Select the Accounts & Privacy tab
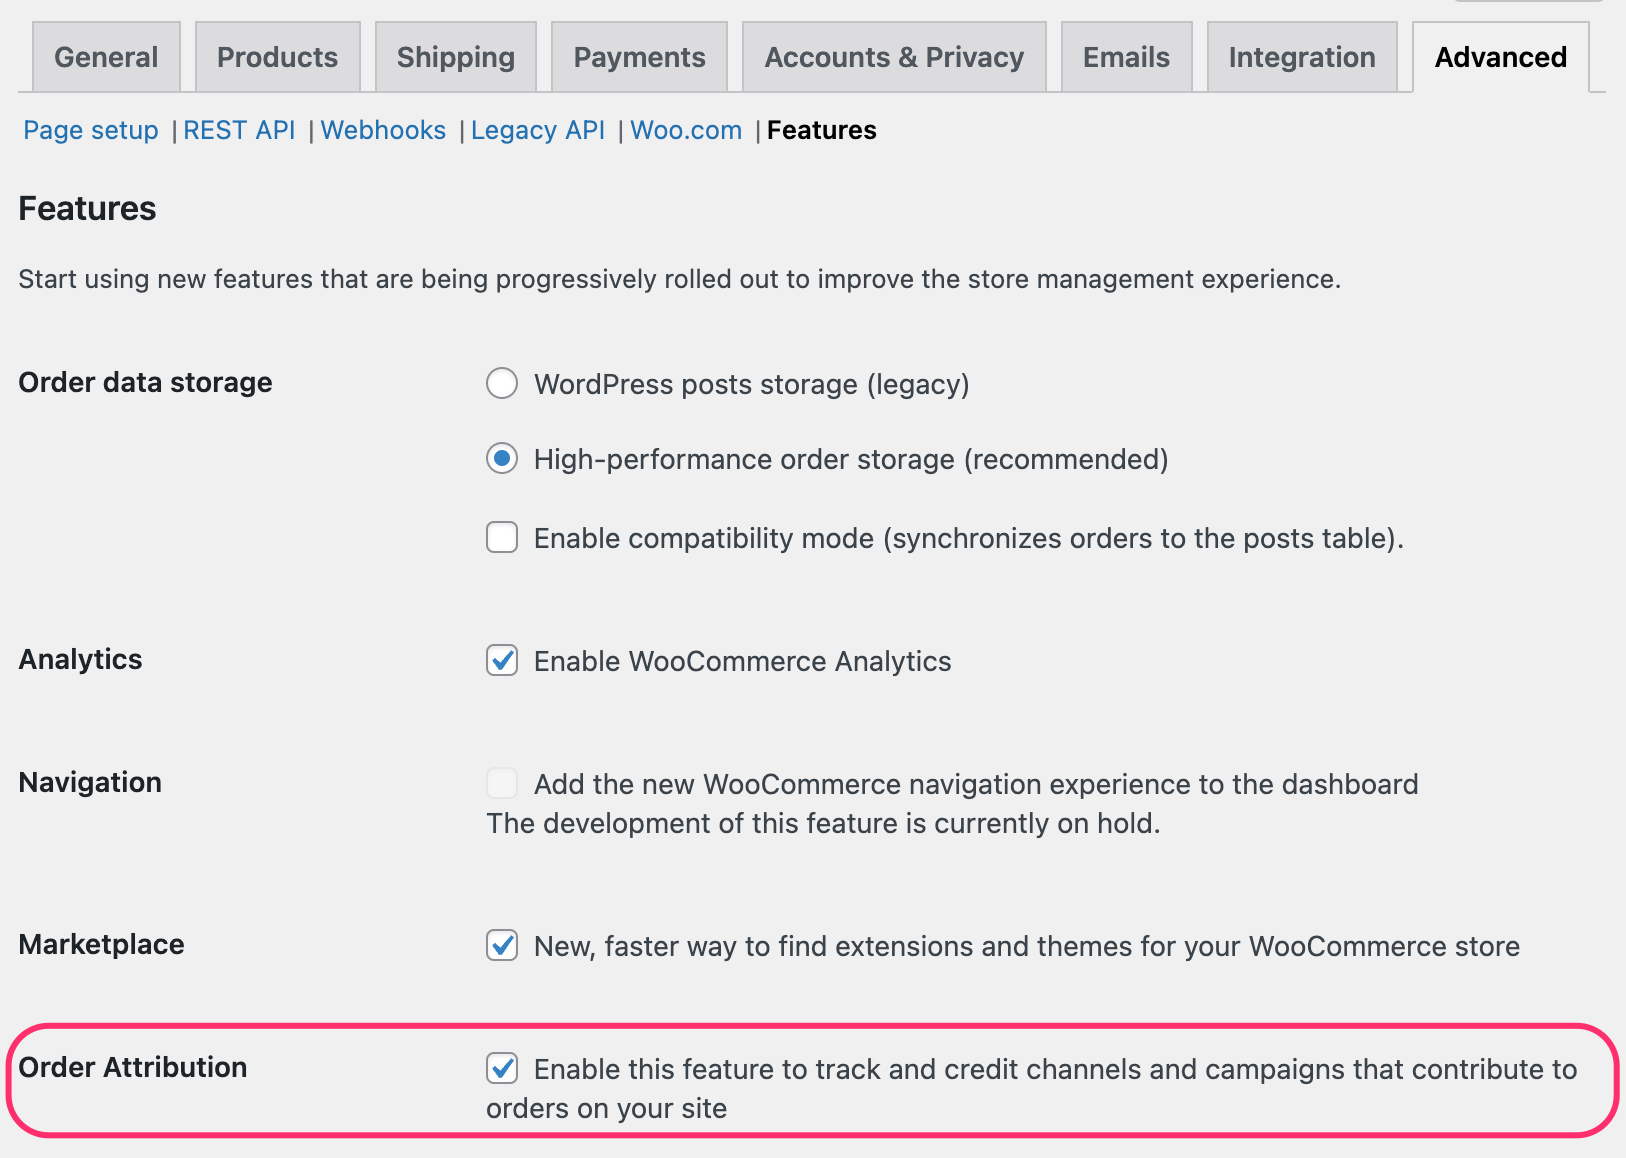Viewport: 1626px width, 1158px height. (893, 57)
